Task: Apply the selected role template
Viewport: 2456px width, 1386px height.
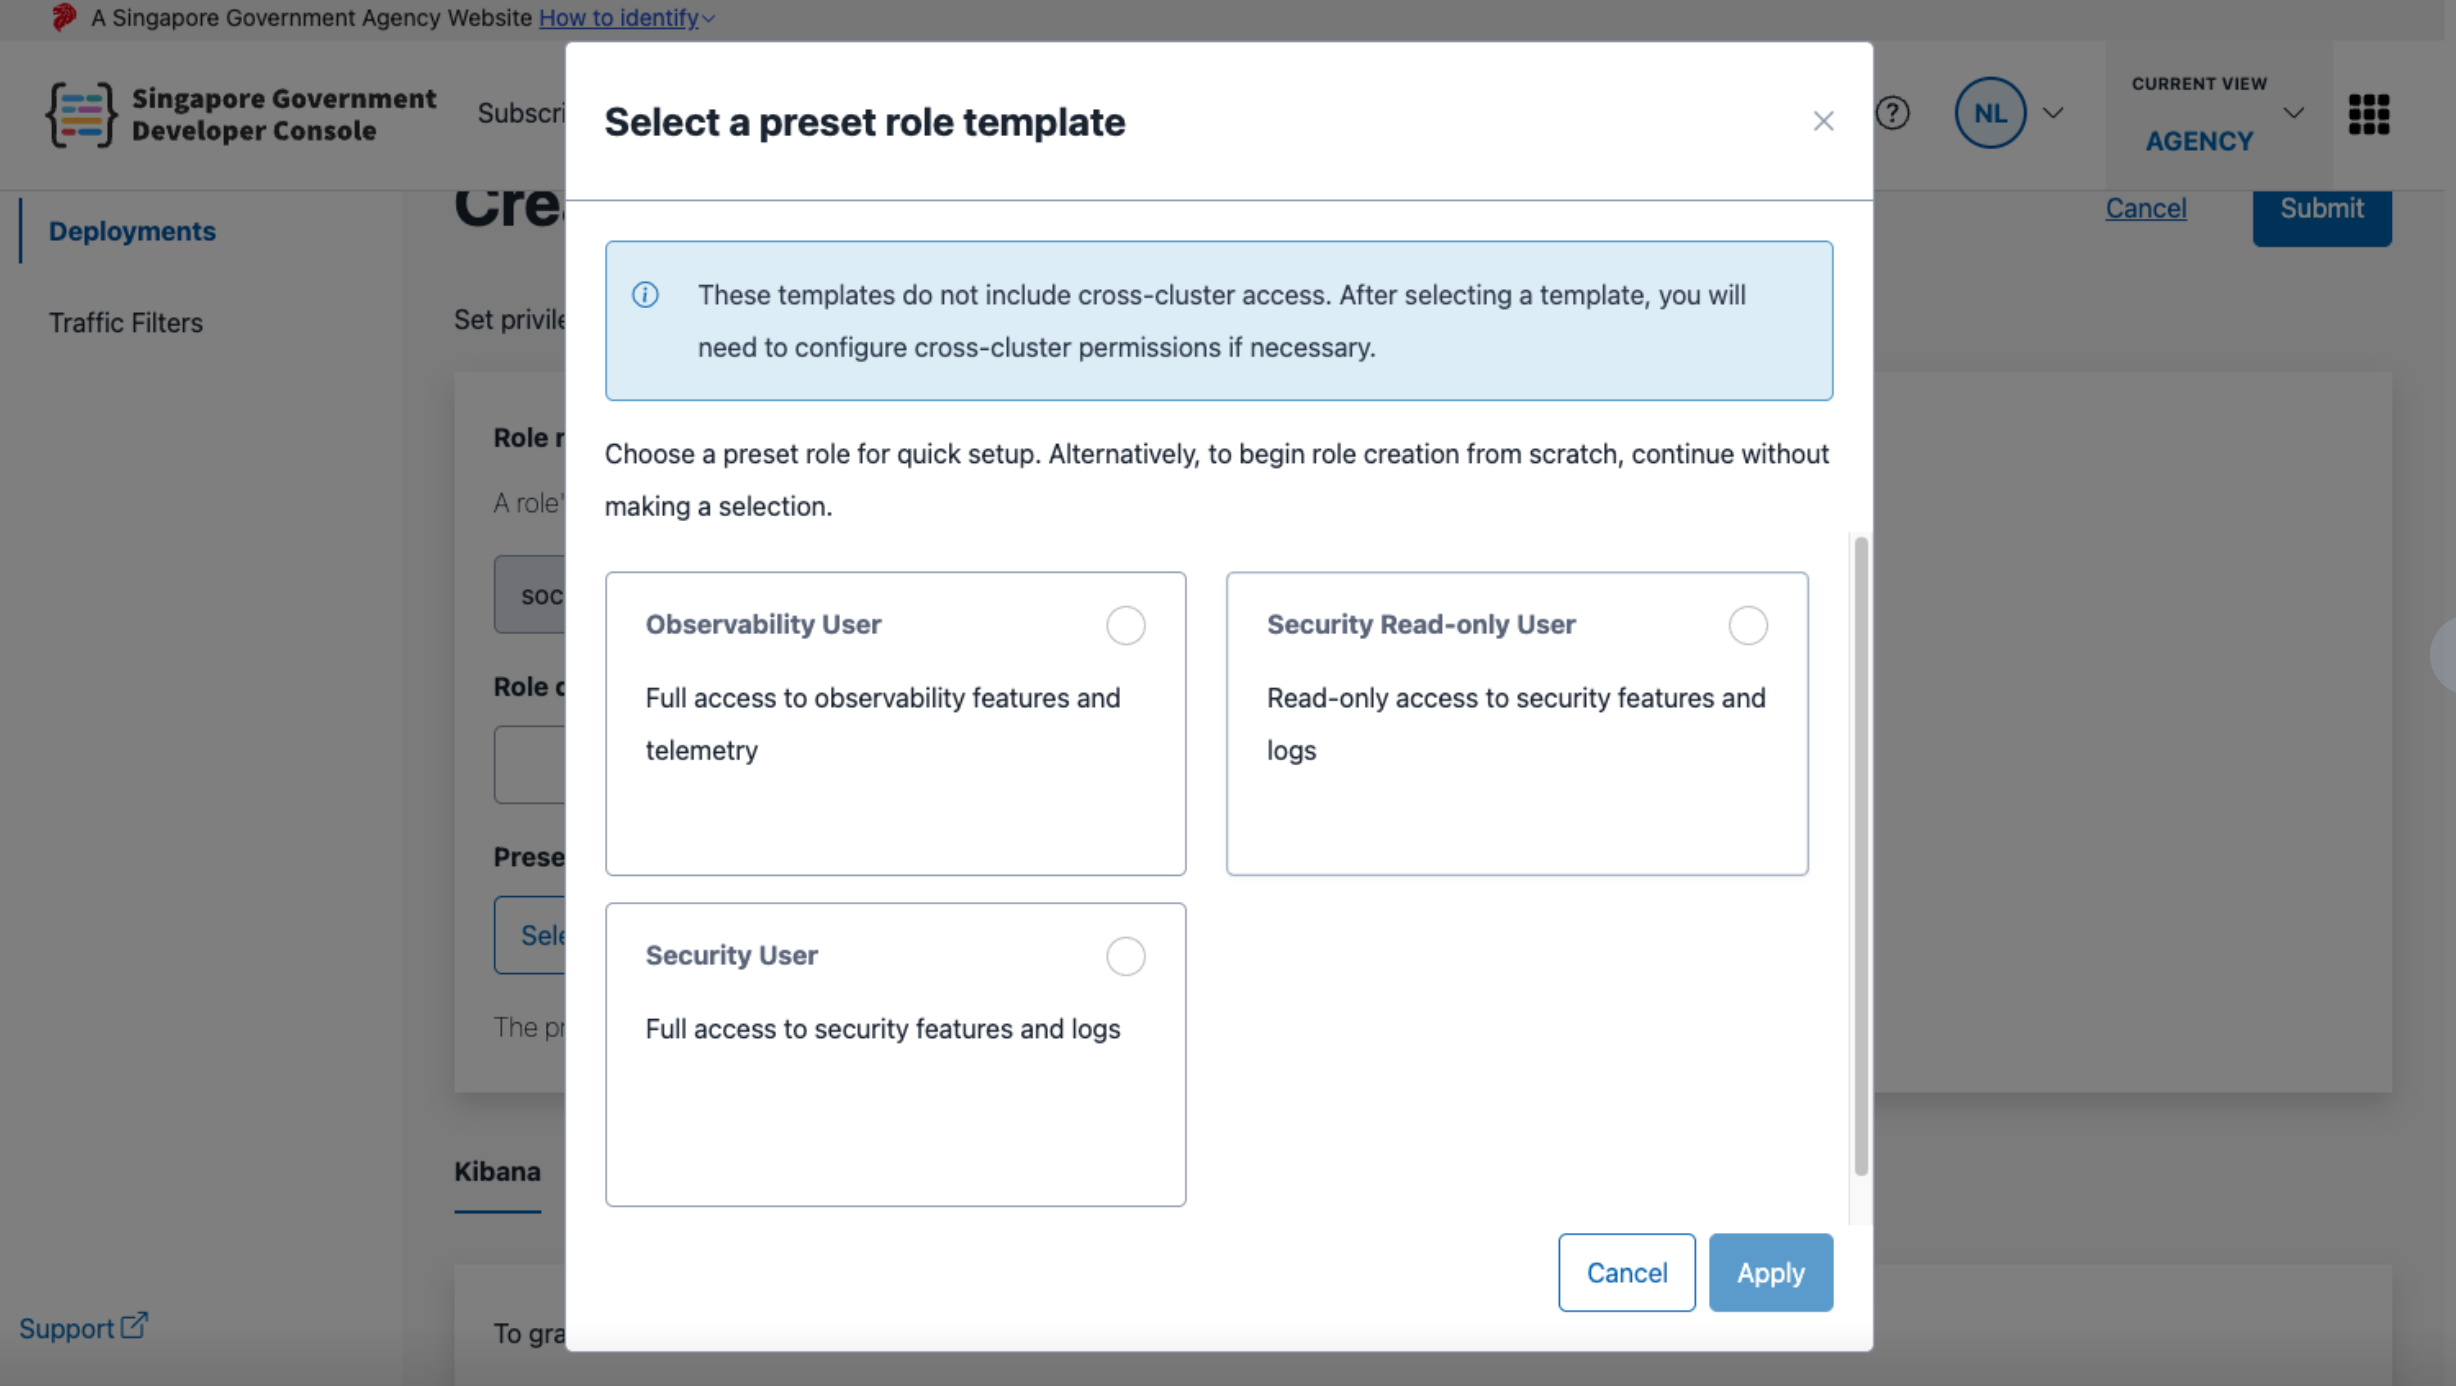Action: point(1770,1272)
